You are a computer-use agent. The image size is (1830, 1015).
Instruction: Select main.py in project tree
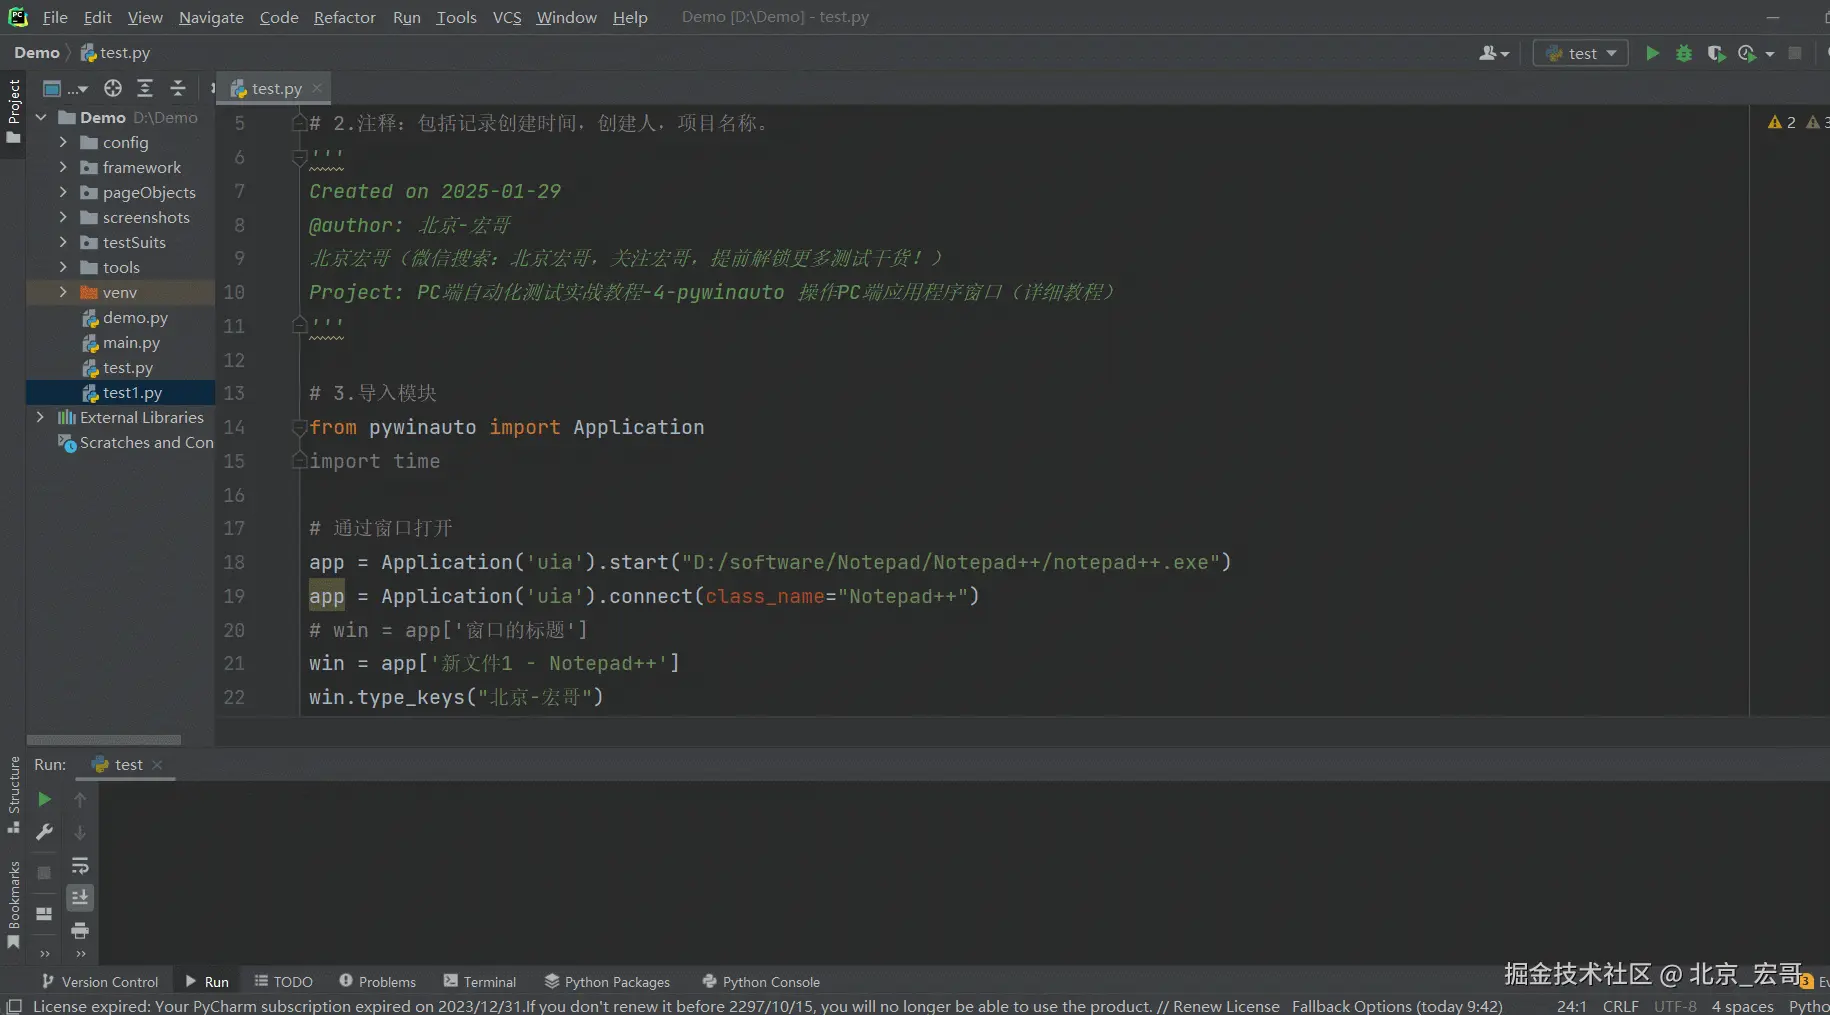[x=120, y=343]
